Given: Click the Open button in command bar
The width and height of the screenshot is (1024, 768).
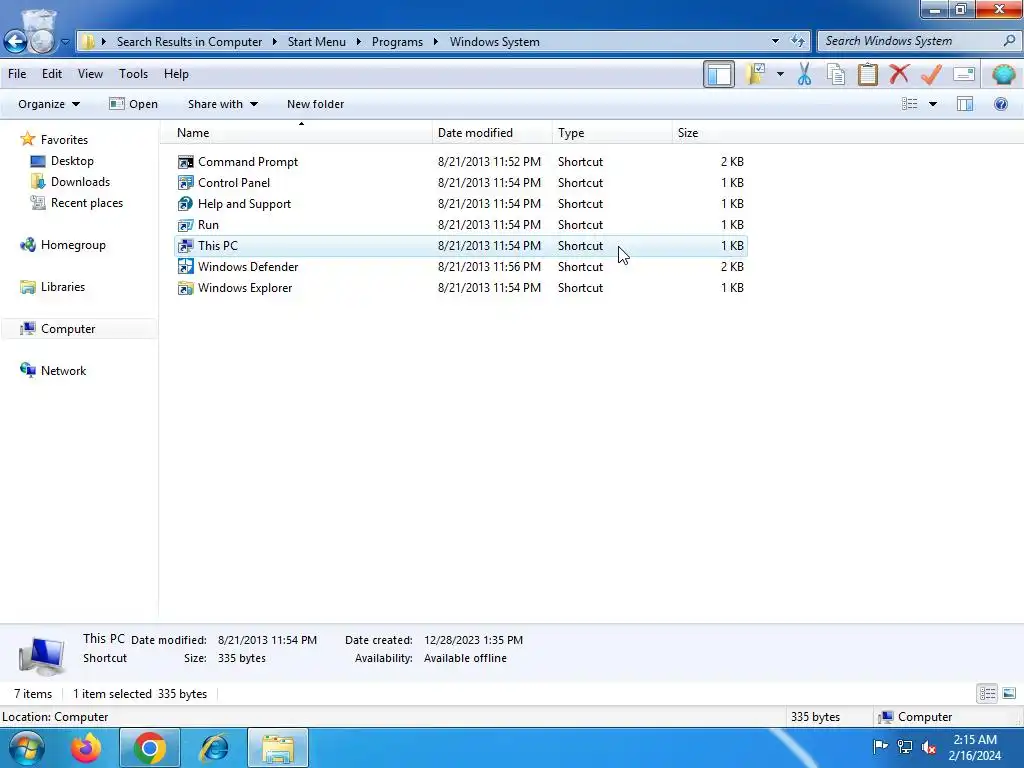Looking at the screenshot, I should 133,104.
